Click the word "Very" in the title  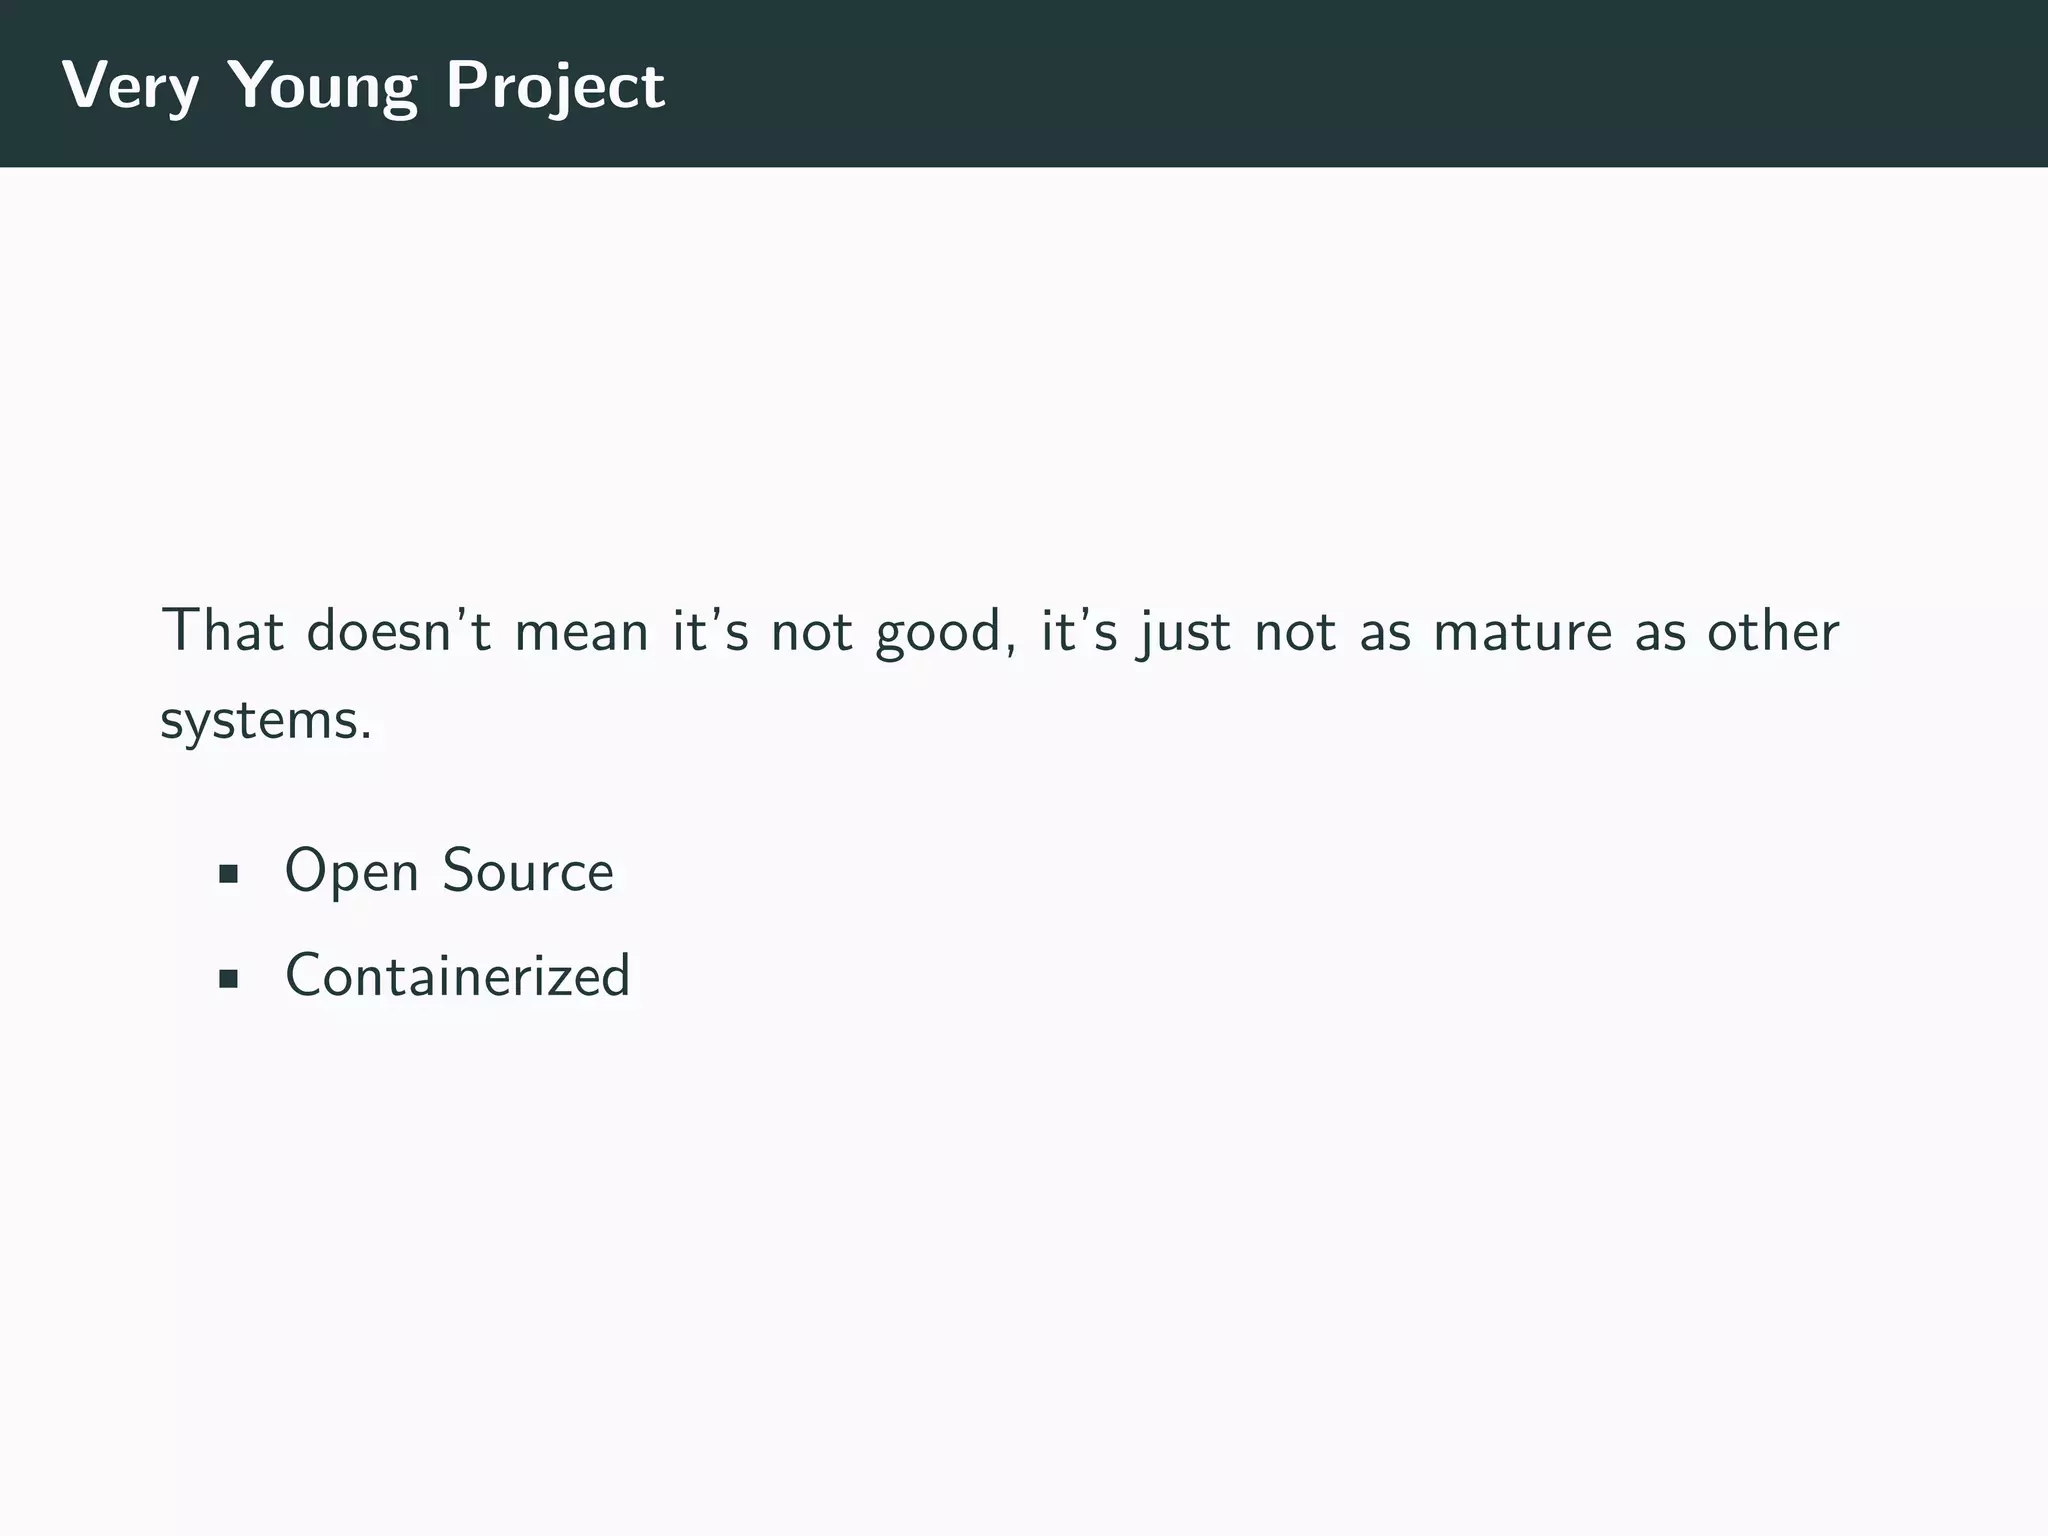pyautogui.click(x=130, y=86)
